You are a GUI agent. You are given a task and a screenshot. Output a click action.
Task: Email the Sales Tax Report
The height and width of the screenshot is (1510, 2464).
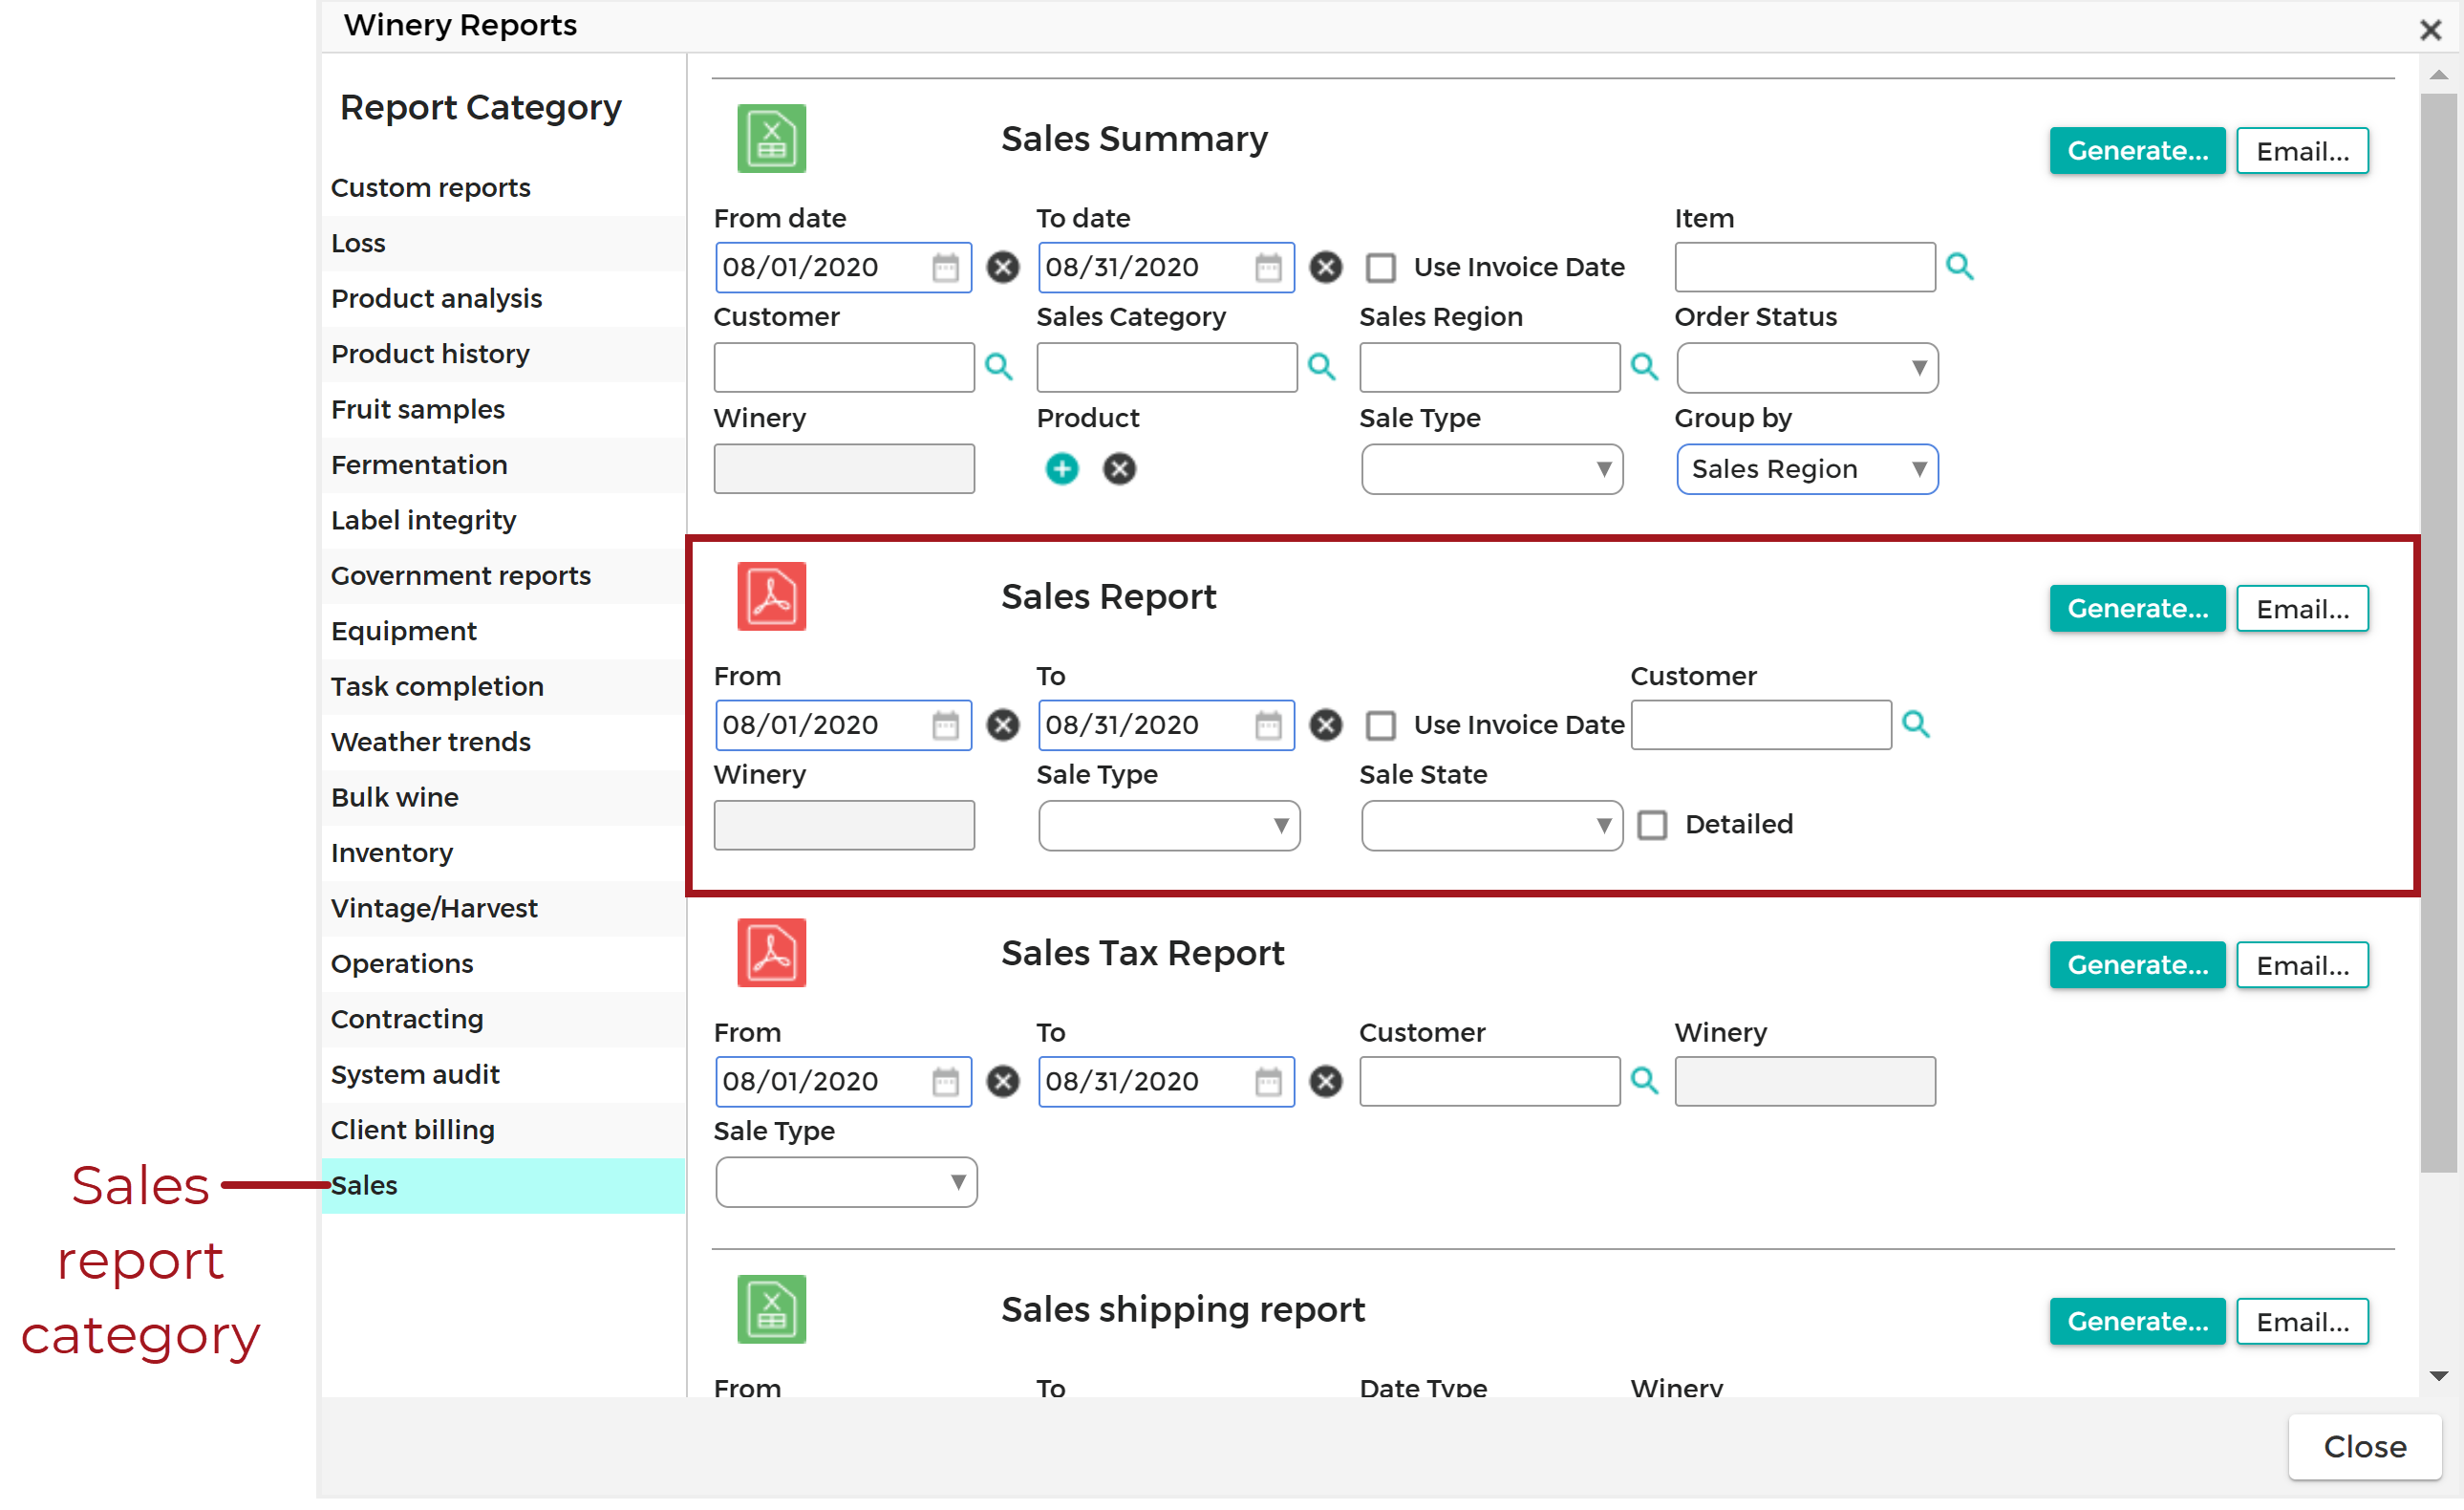[2302, 965]
